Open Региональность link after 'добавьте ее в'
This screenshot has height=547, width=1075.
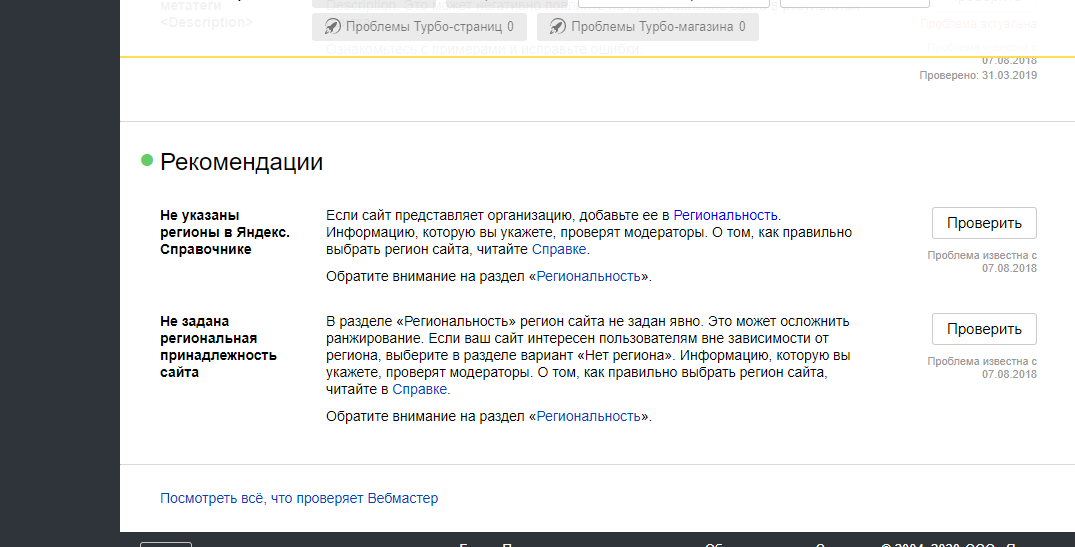(725, 215)
